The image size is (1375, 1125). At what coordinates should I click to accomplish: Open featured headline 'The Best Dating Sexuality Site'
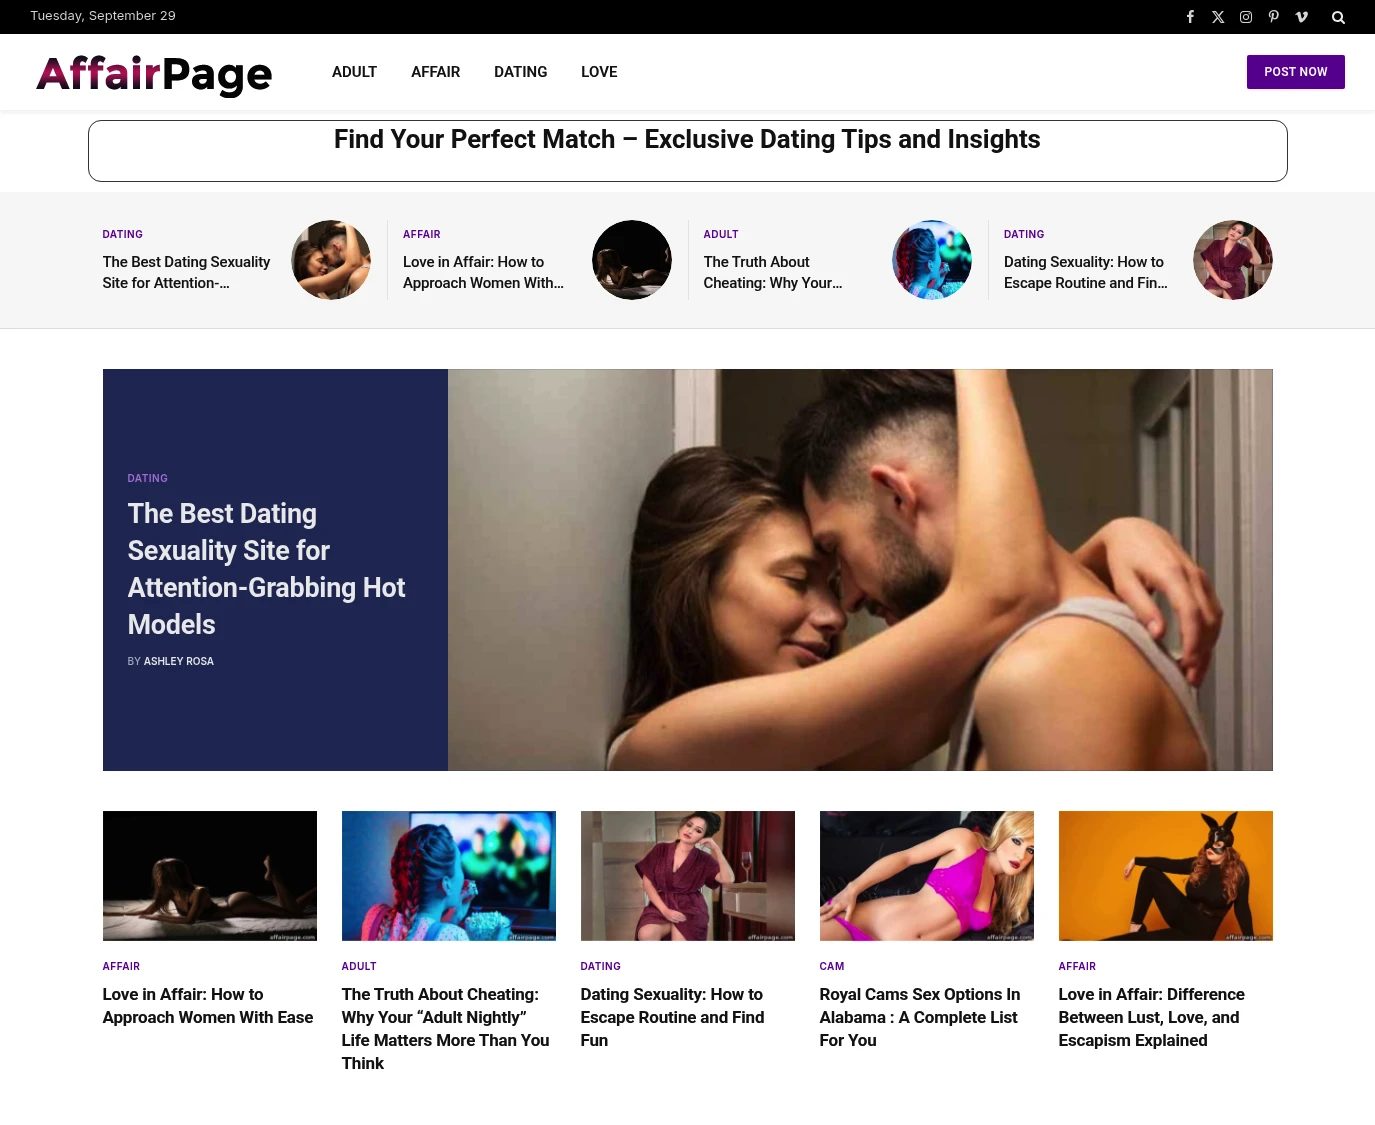point(266,569)
